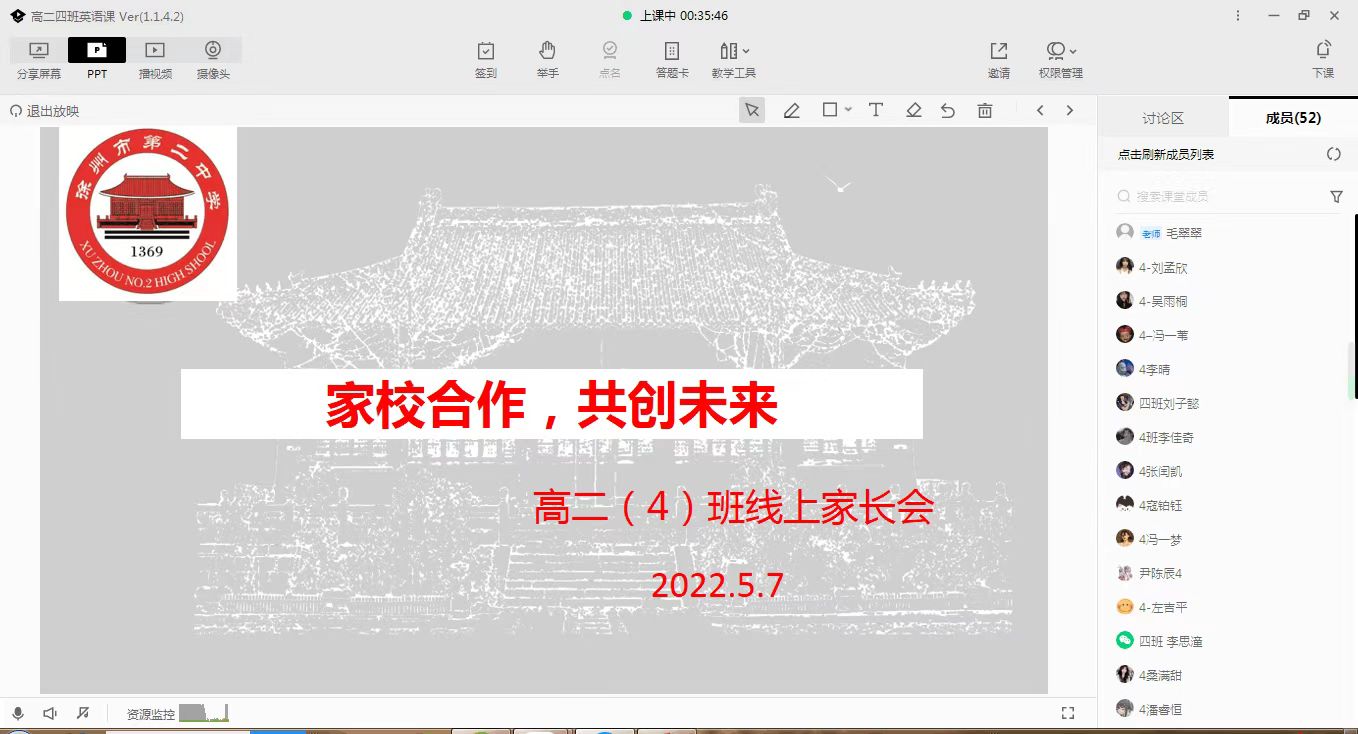The height and width of the screenshot is (734, 1358).
Task: Click the school logo on the slide
Action: coord(148,214)
